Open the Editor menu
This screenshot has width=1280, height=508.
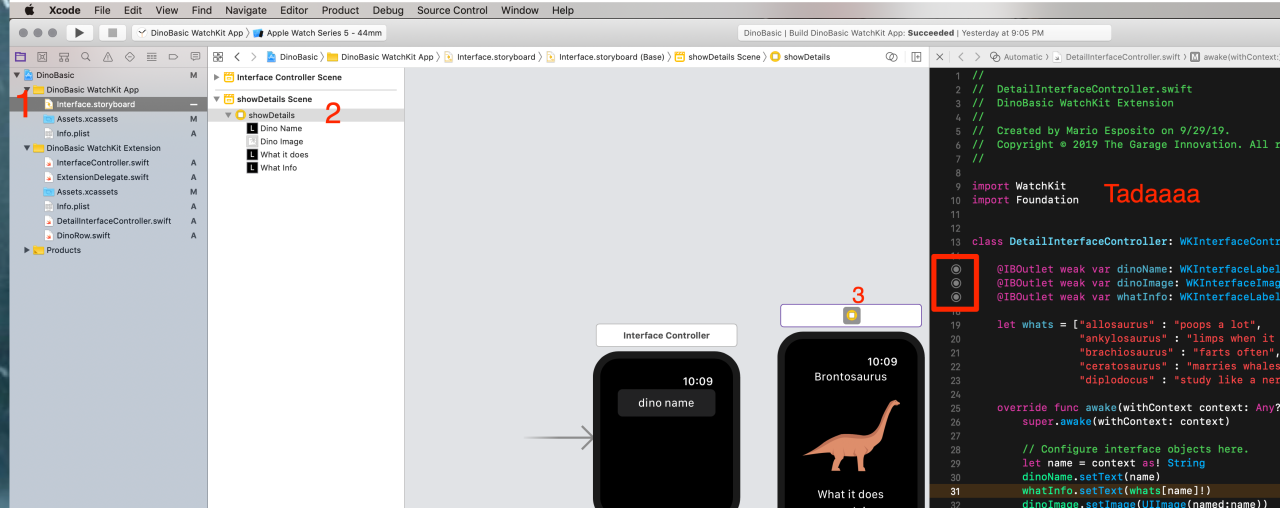(294, 10)
